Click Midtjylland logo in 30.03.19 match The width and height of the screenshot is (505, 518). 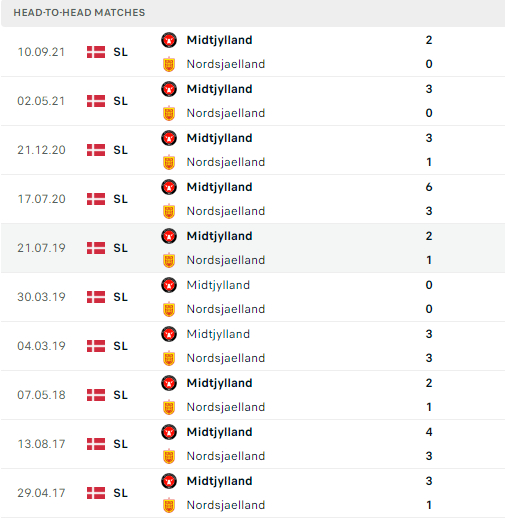pyautogui.click(x=169, y=285)
